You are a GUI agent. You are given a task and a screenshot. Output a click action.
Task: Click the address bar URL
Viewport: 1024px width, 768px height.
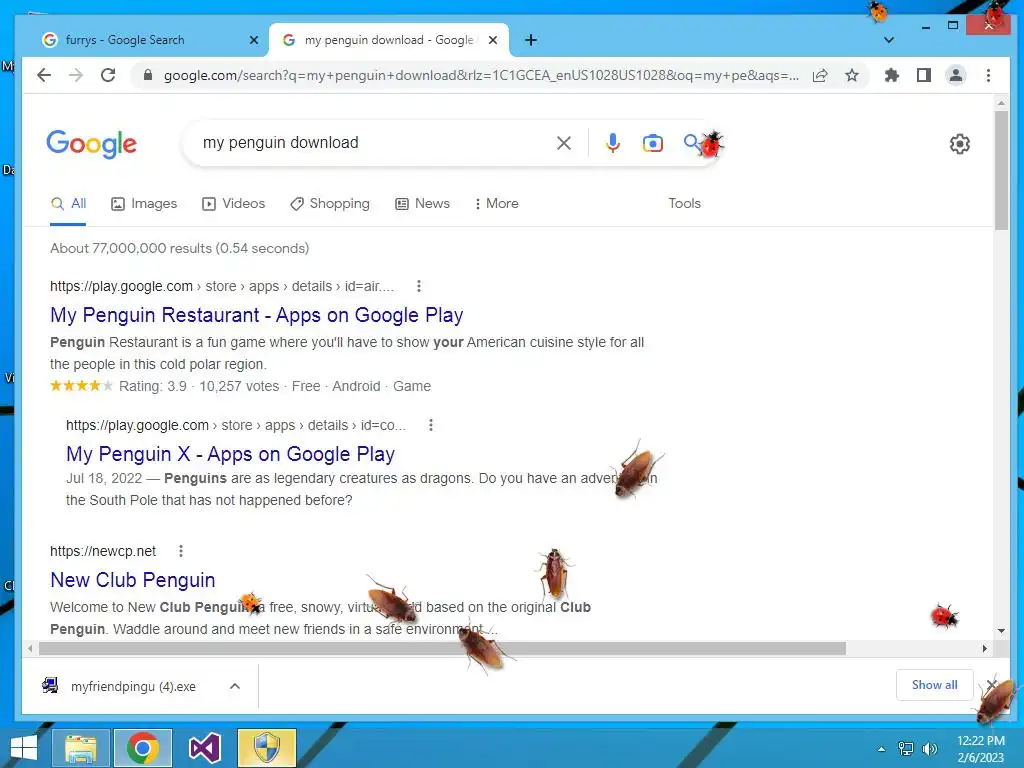tap(481, 75)
